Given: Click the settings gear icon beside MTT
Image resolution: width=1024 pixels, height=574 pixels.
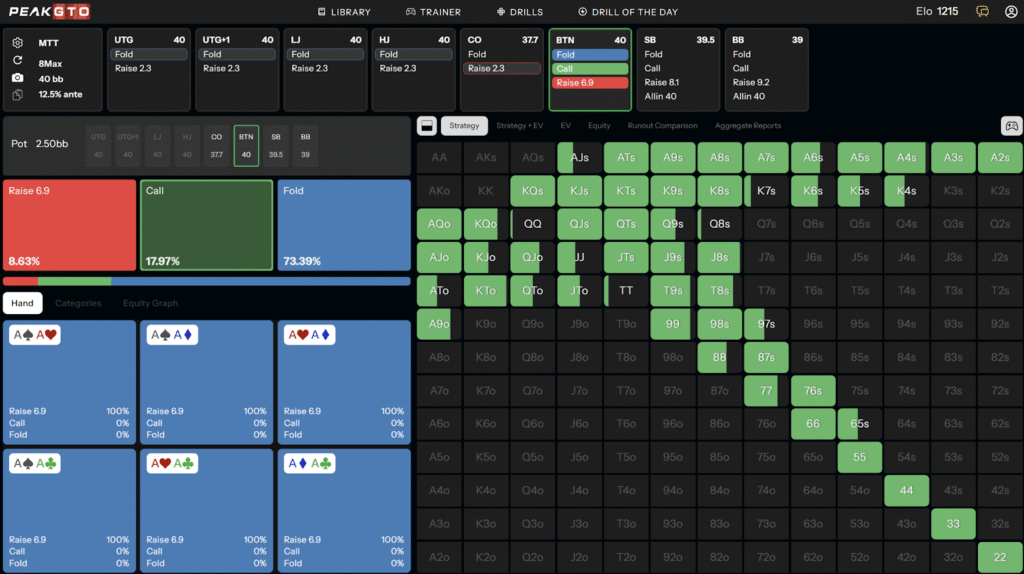Looking at the screenshot, I should tap(18, 43).
